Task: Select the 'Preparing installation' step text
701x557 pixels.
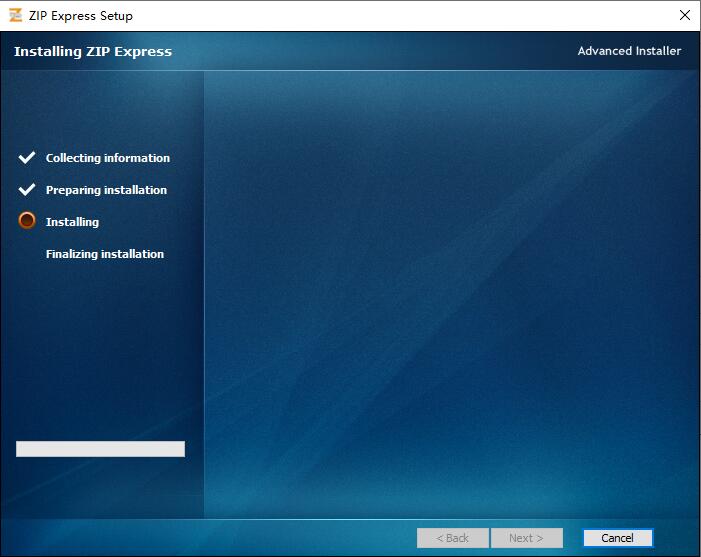Action: tap(106, 190)
